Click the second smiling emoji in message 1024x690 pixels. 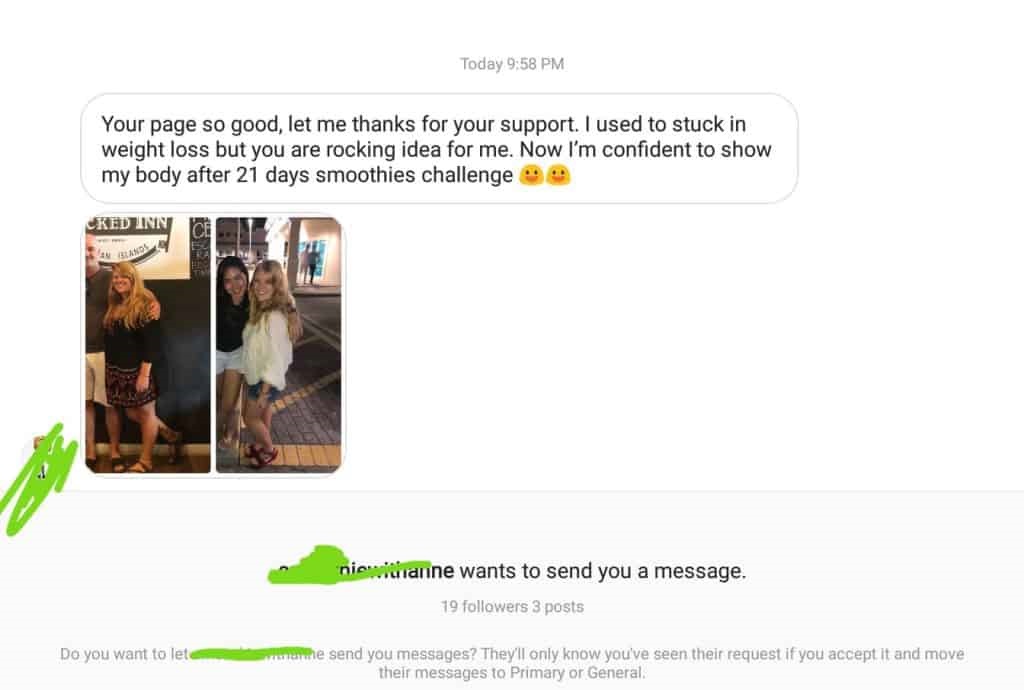[x=558, y=175]
